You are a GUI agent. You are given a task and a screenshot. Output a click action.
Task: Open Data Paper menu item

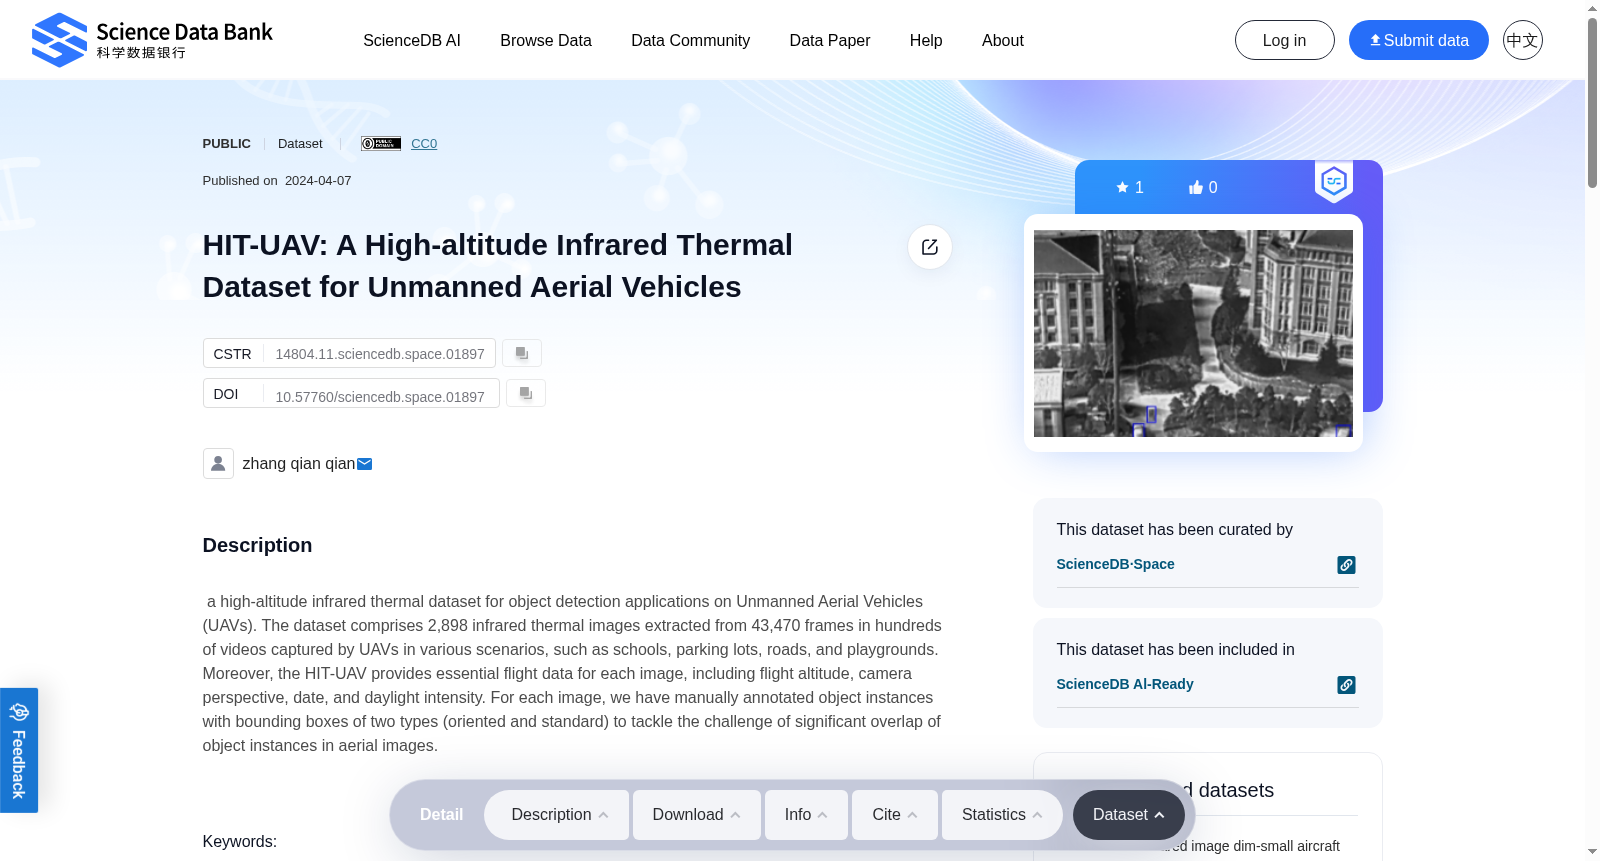pos(830,40)
